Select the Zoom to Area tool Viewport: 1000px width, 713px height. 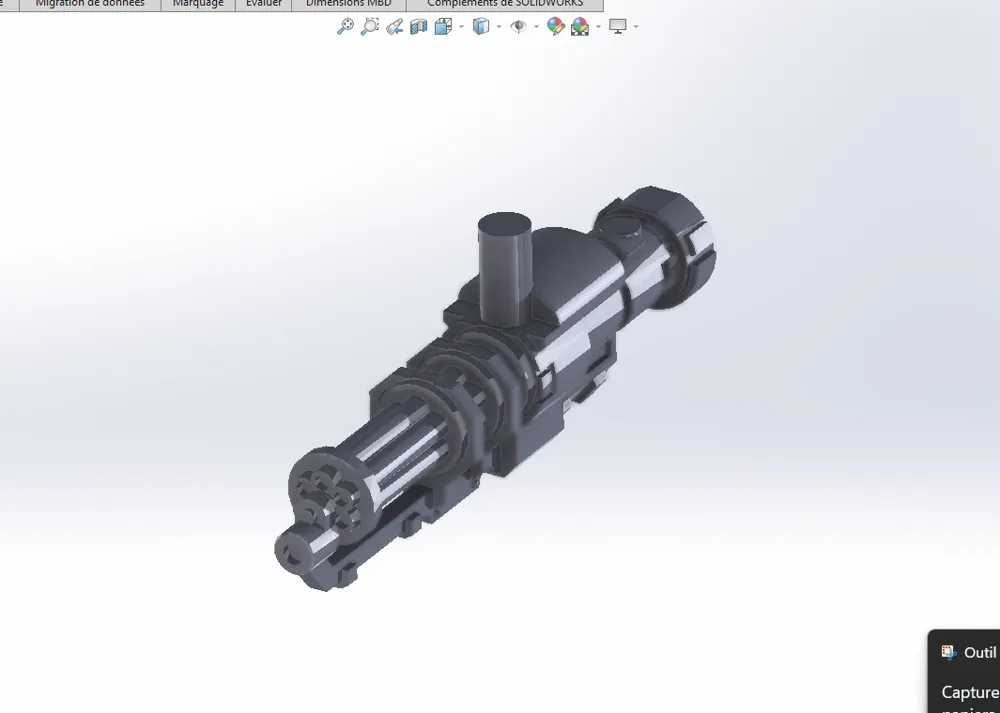[370, 27]
